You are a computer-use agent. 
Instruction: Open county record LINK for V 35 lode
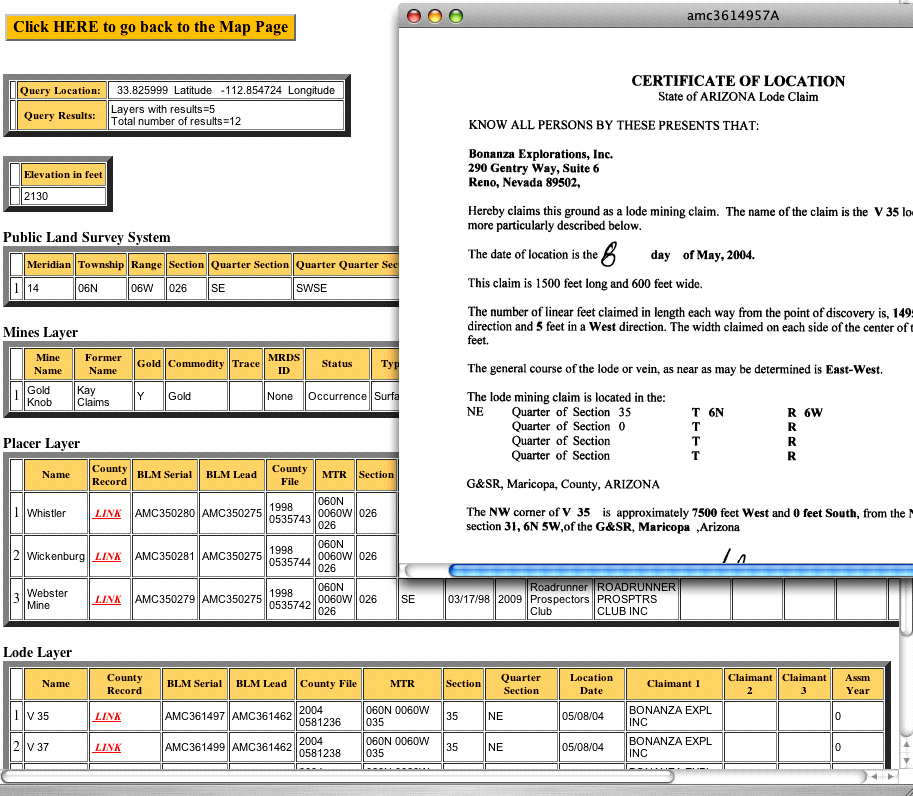point(108,716)
